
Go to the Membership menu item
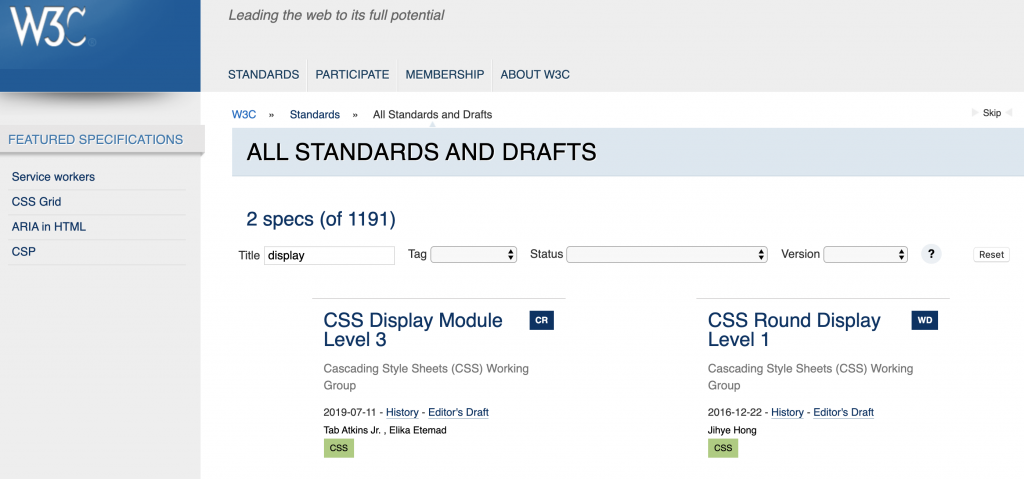(x=444, y=74)
